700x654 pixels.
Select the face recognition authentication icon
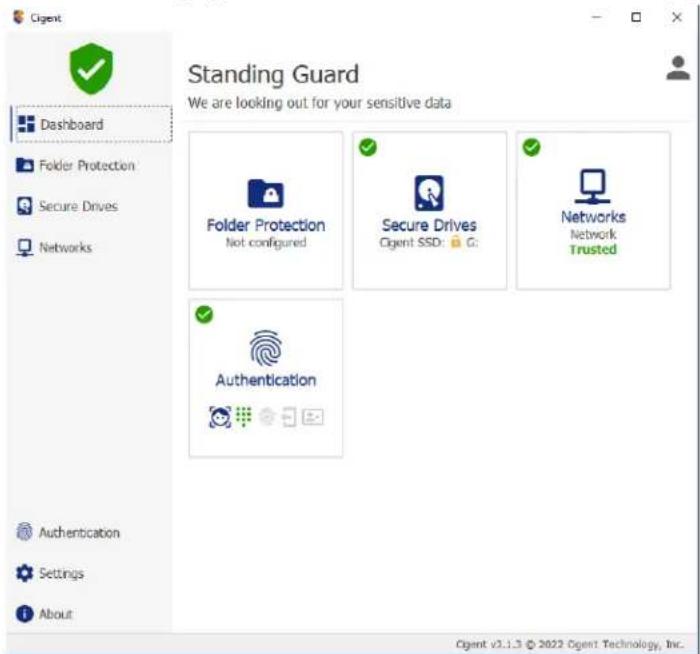click(x=221, y=417)
